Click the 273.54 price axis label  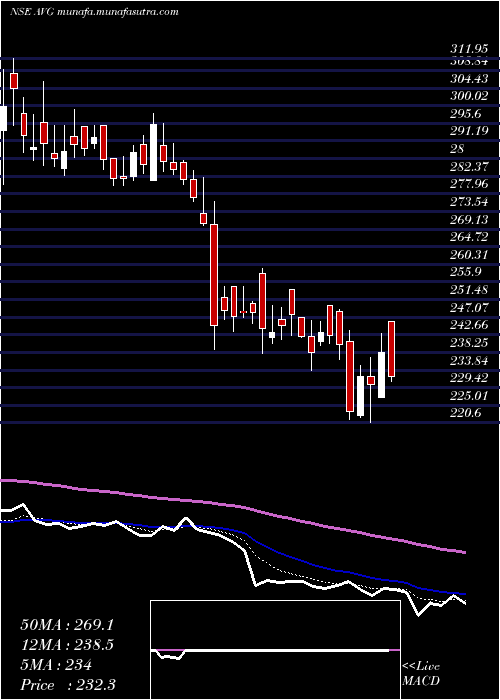[469, 202]
